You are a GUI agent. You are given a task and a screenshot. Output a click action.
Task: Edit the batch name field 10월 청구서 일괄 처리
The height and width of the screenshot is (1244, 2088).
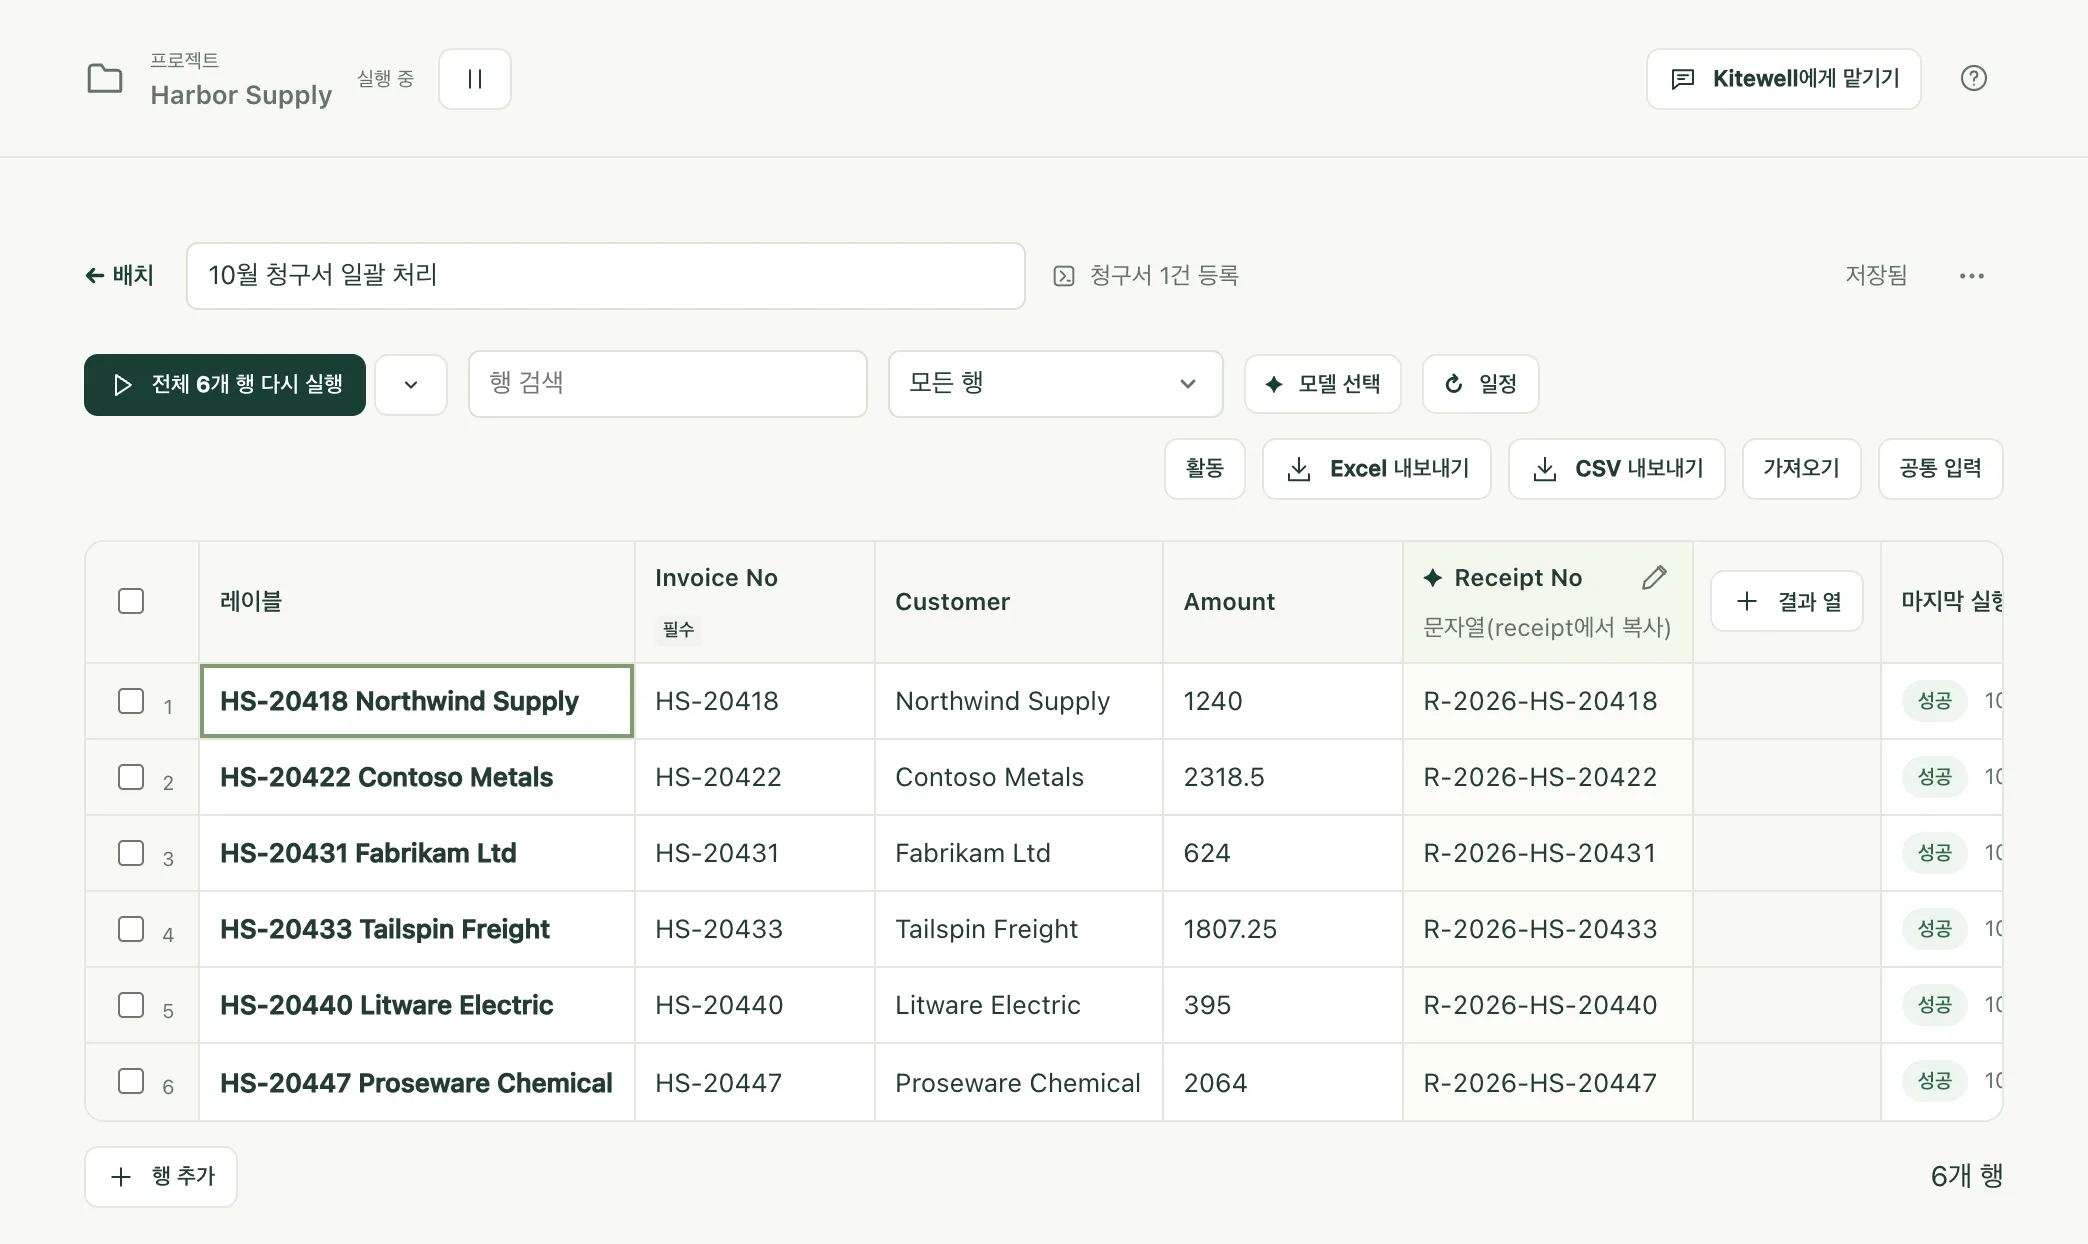tap(606, 276)
